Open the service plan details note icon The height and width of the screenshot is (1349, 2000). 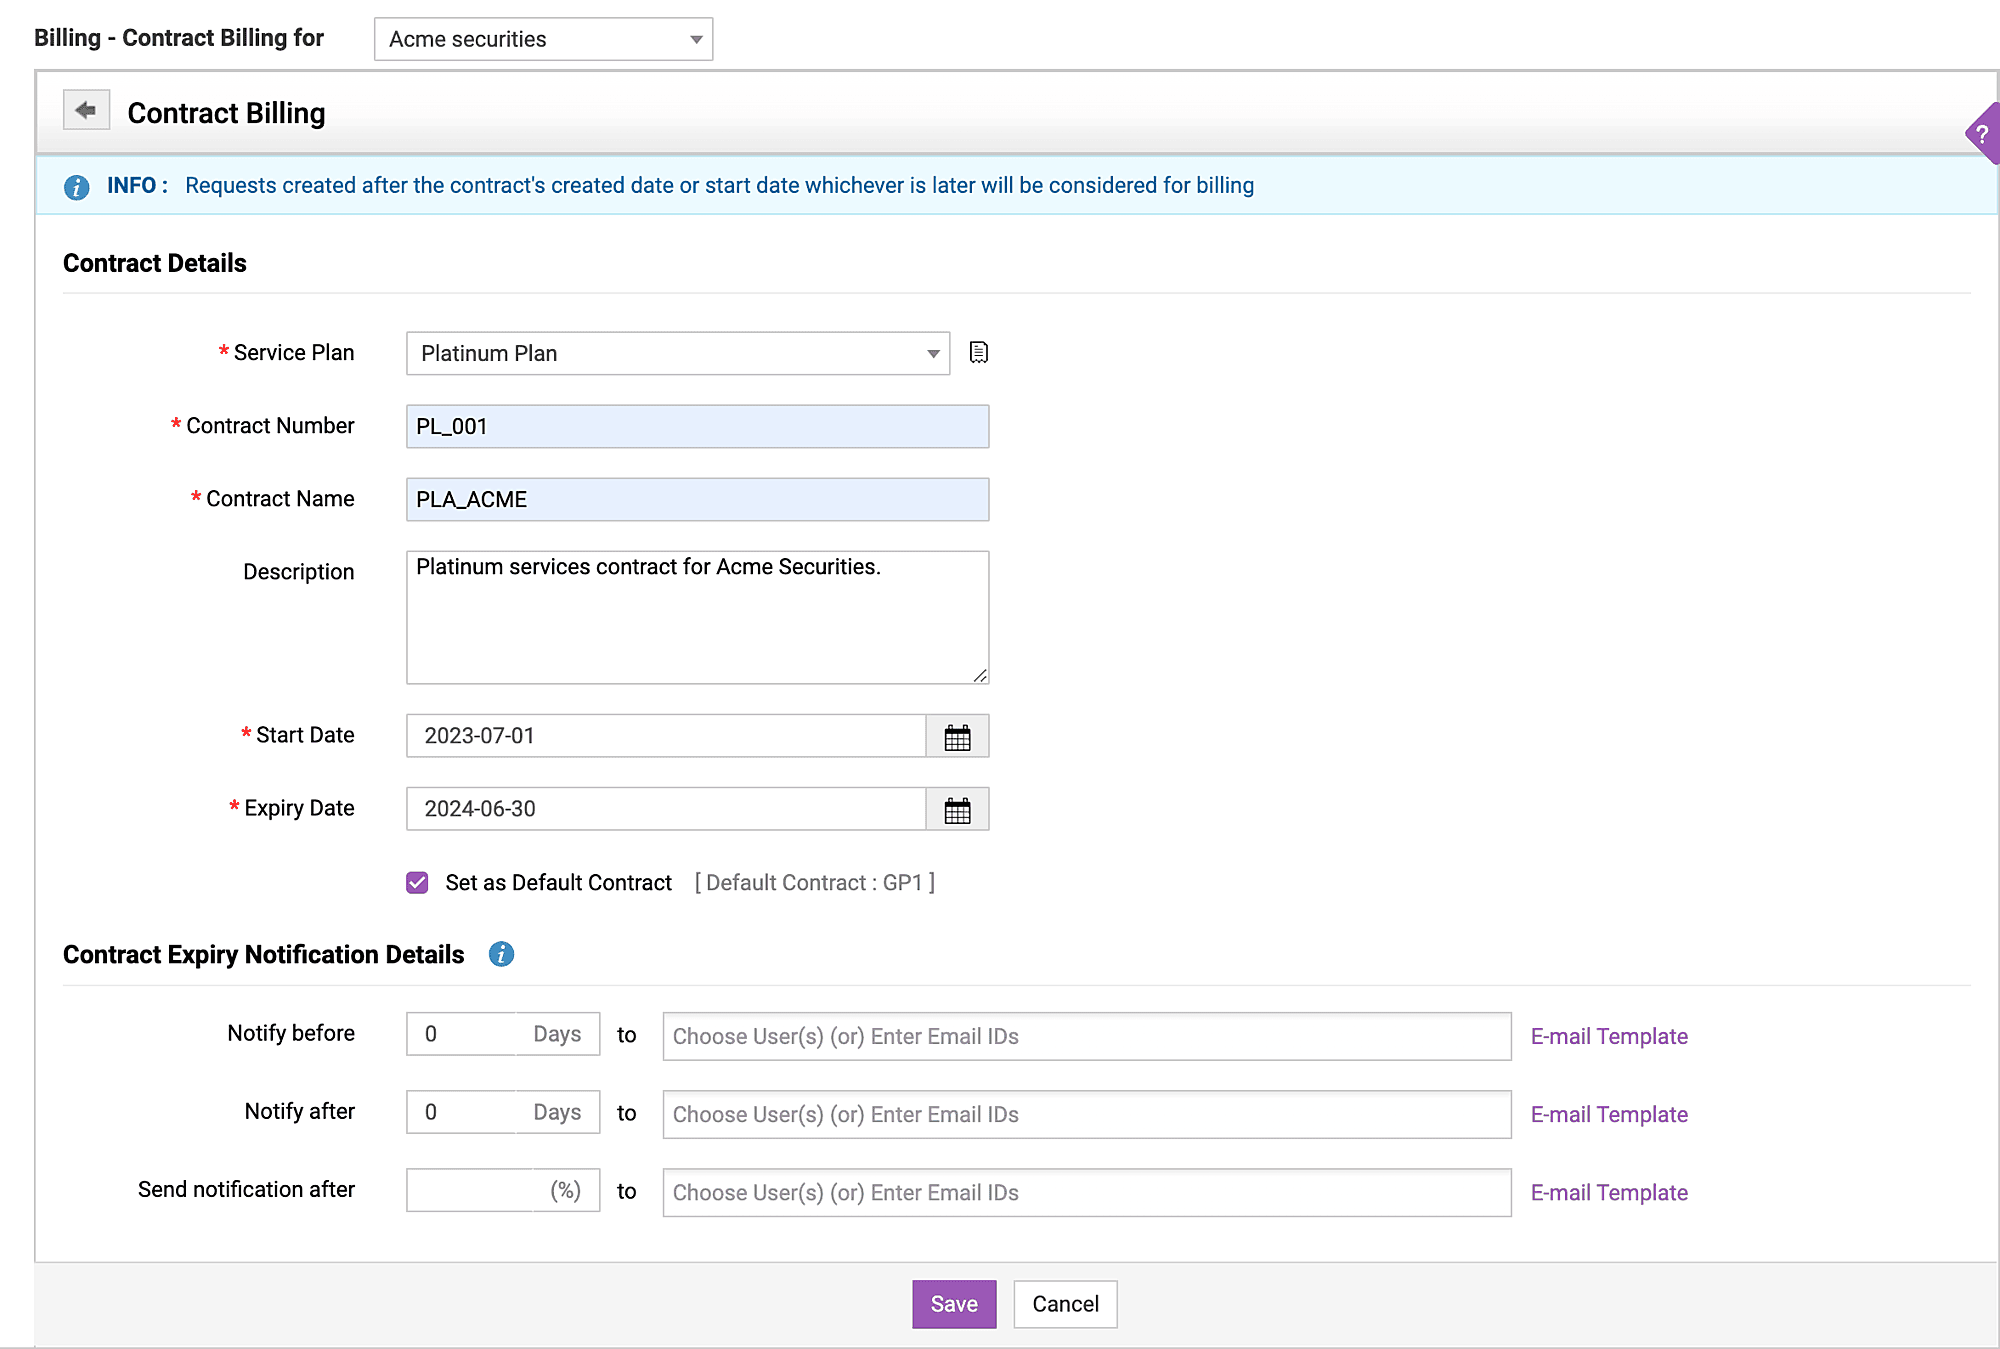point(979,352)
